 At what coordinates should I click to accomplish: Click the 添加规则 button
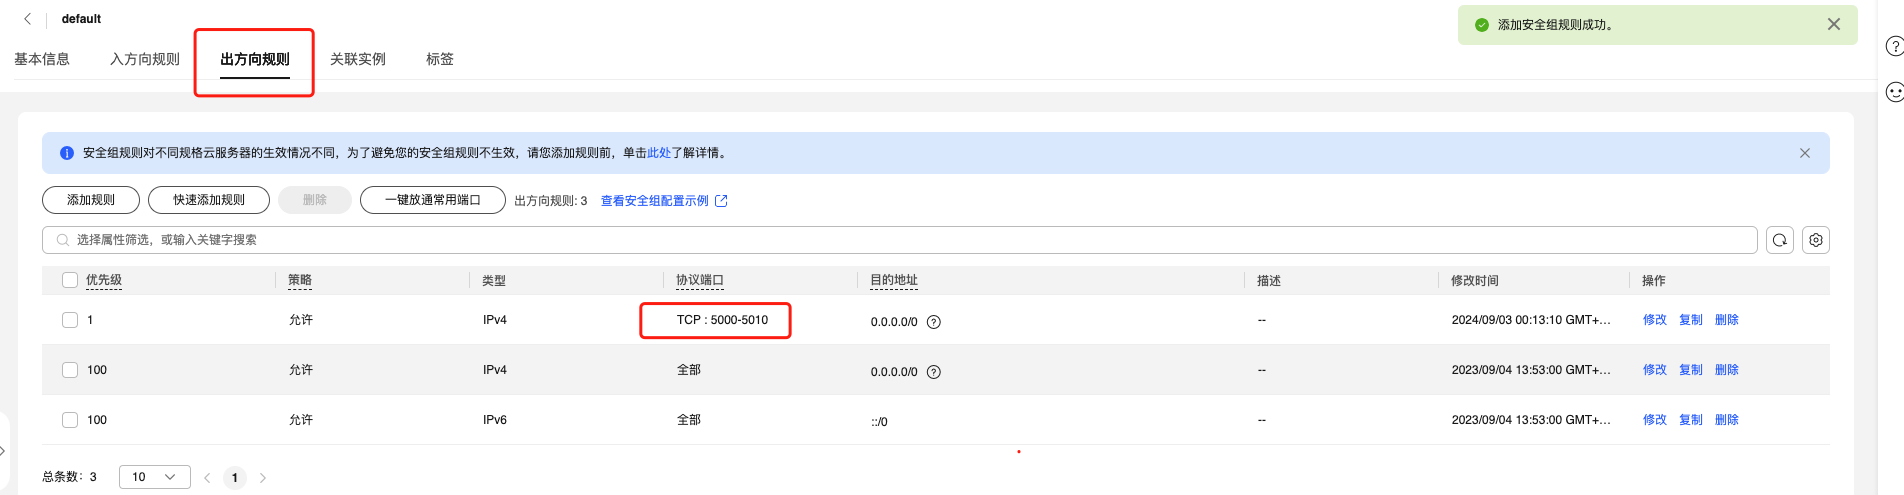(91, 200)
